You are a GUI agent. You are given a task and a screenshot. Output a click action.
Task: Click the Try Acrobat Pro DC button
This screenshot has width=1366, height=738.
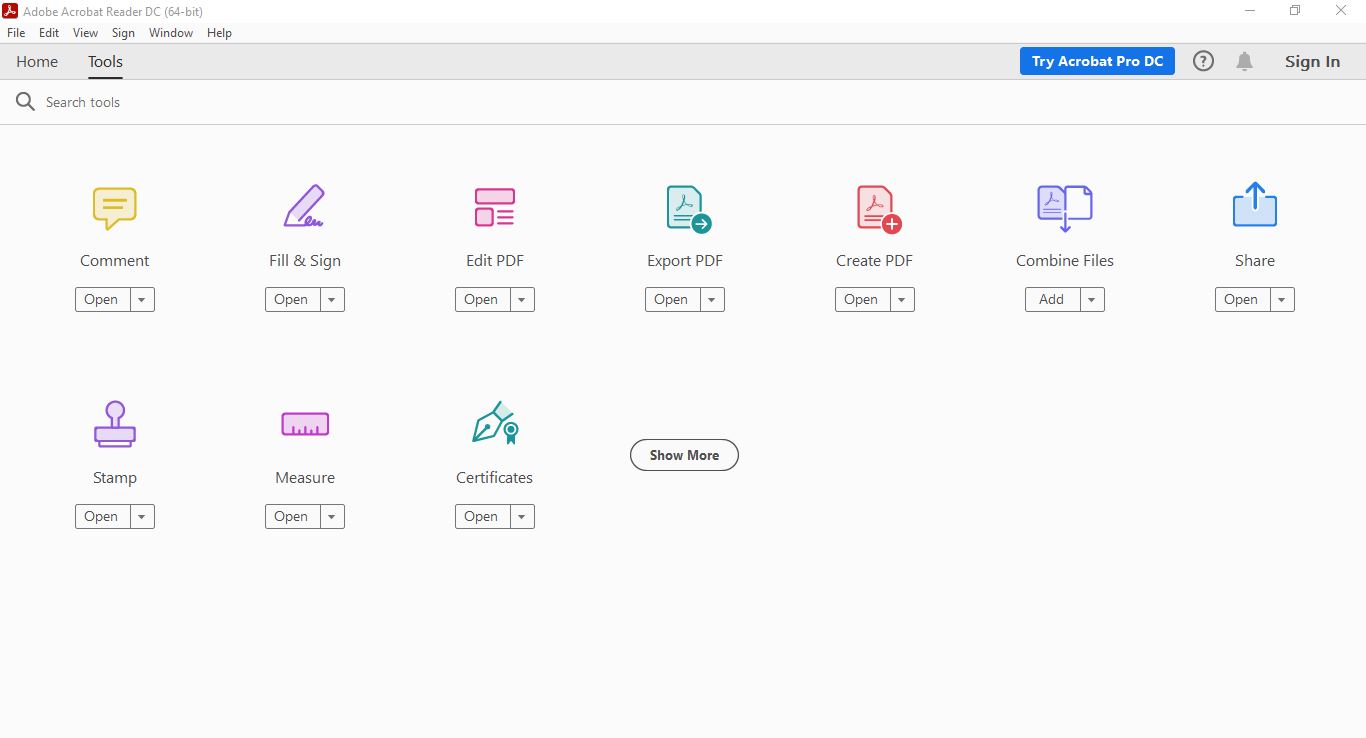(x=1097, y=61)
